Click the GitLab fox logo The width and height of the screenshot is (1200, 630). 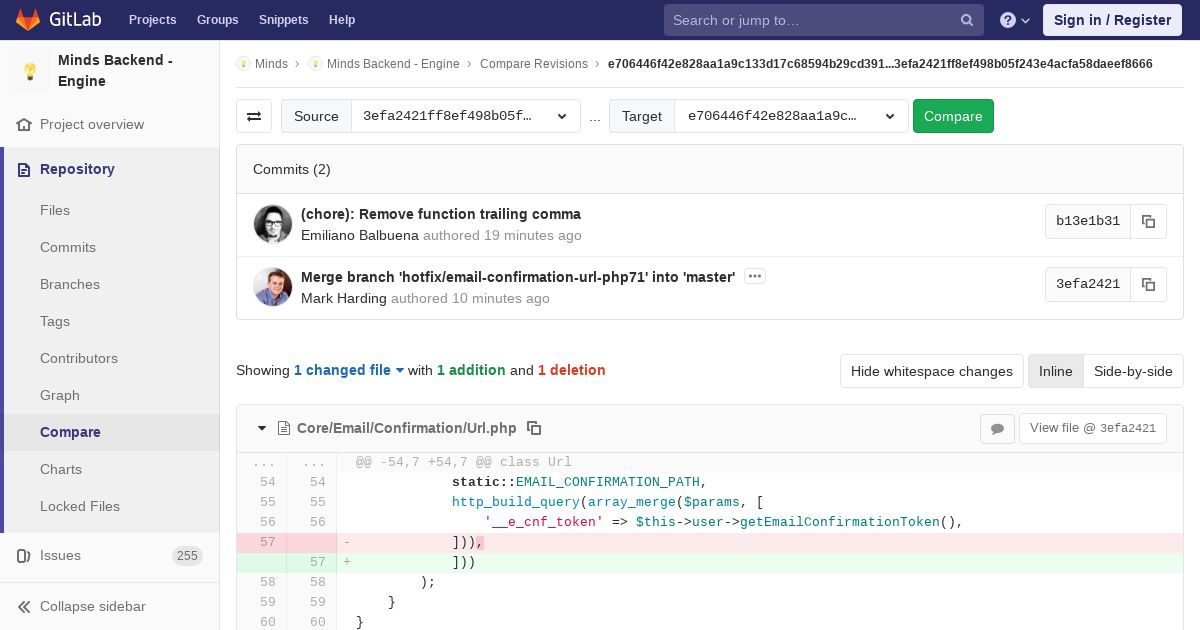[x=28, y=20]
